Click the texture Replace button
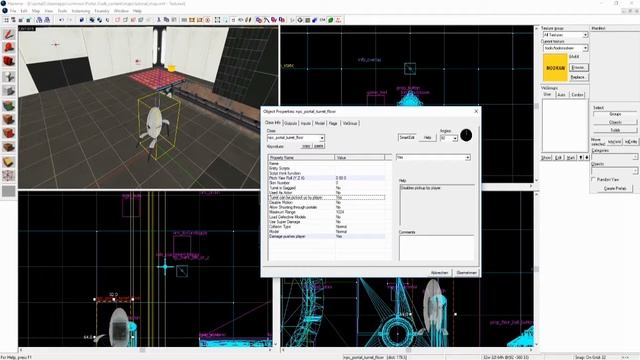Viewport: 640px width, 360px height. pyautogui.click(x=578, y=77)
